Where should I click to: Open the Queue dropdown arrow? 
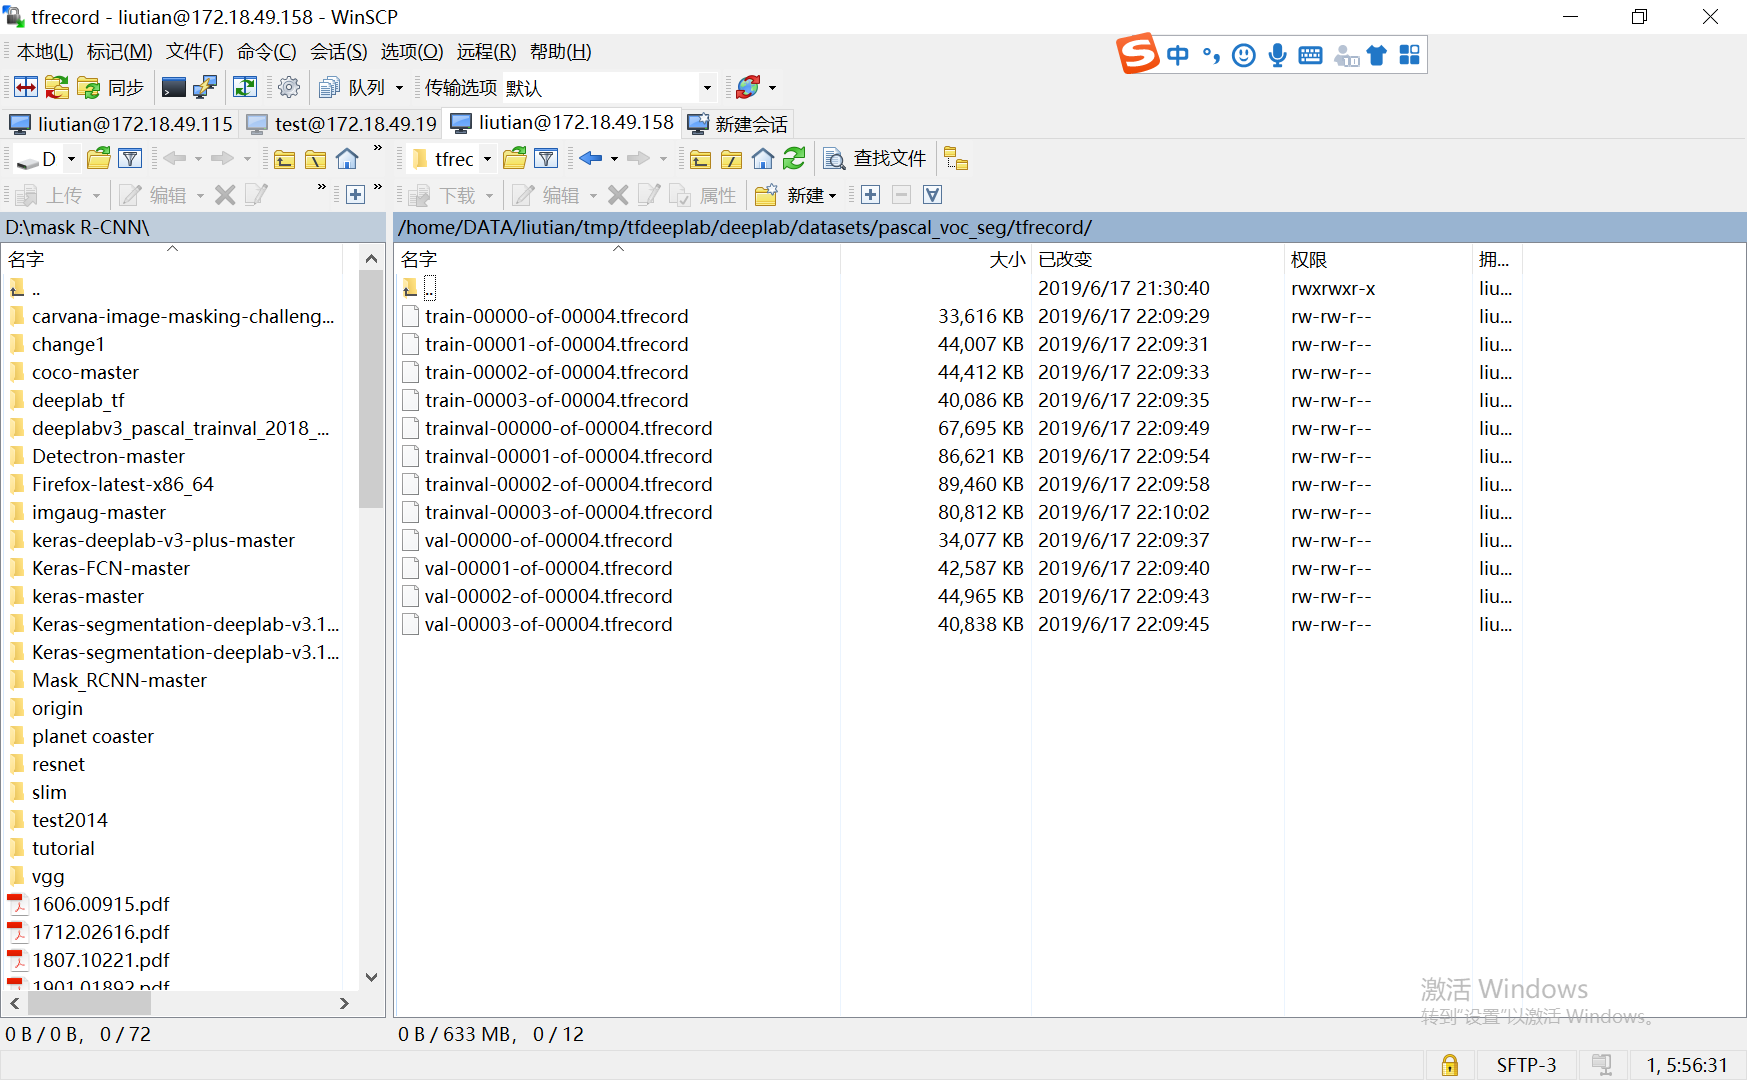(x=399, y=88)
